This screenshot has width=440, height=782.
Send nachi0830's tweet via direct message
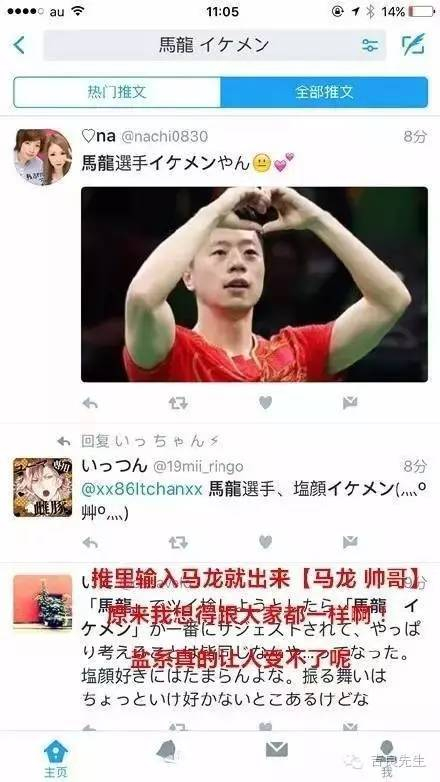tap(350, 403)
